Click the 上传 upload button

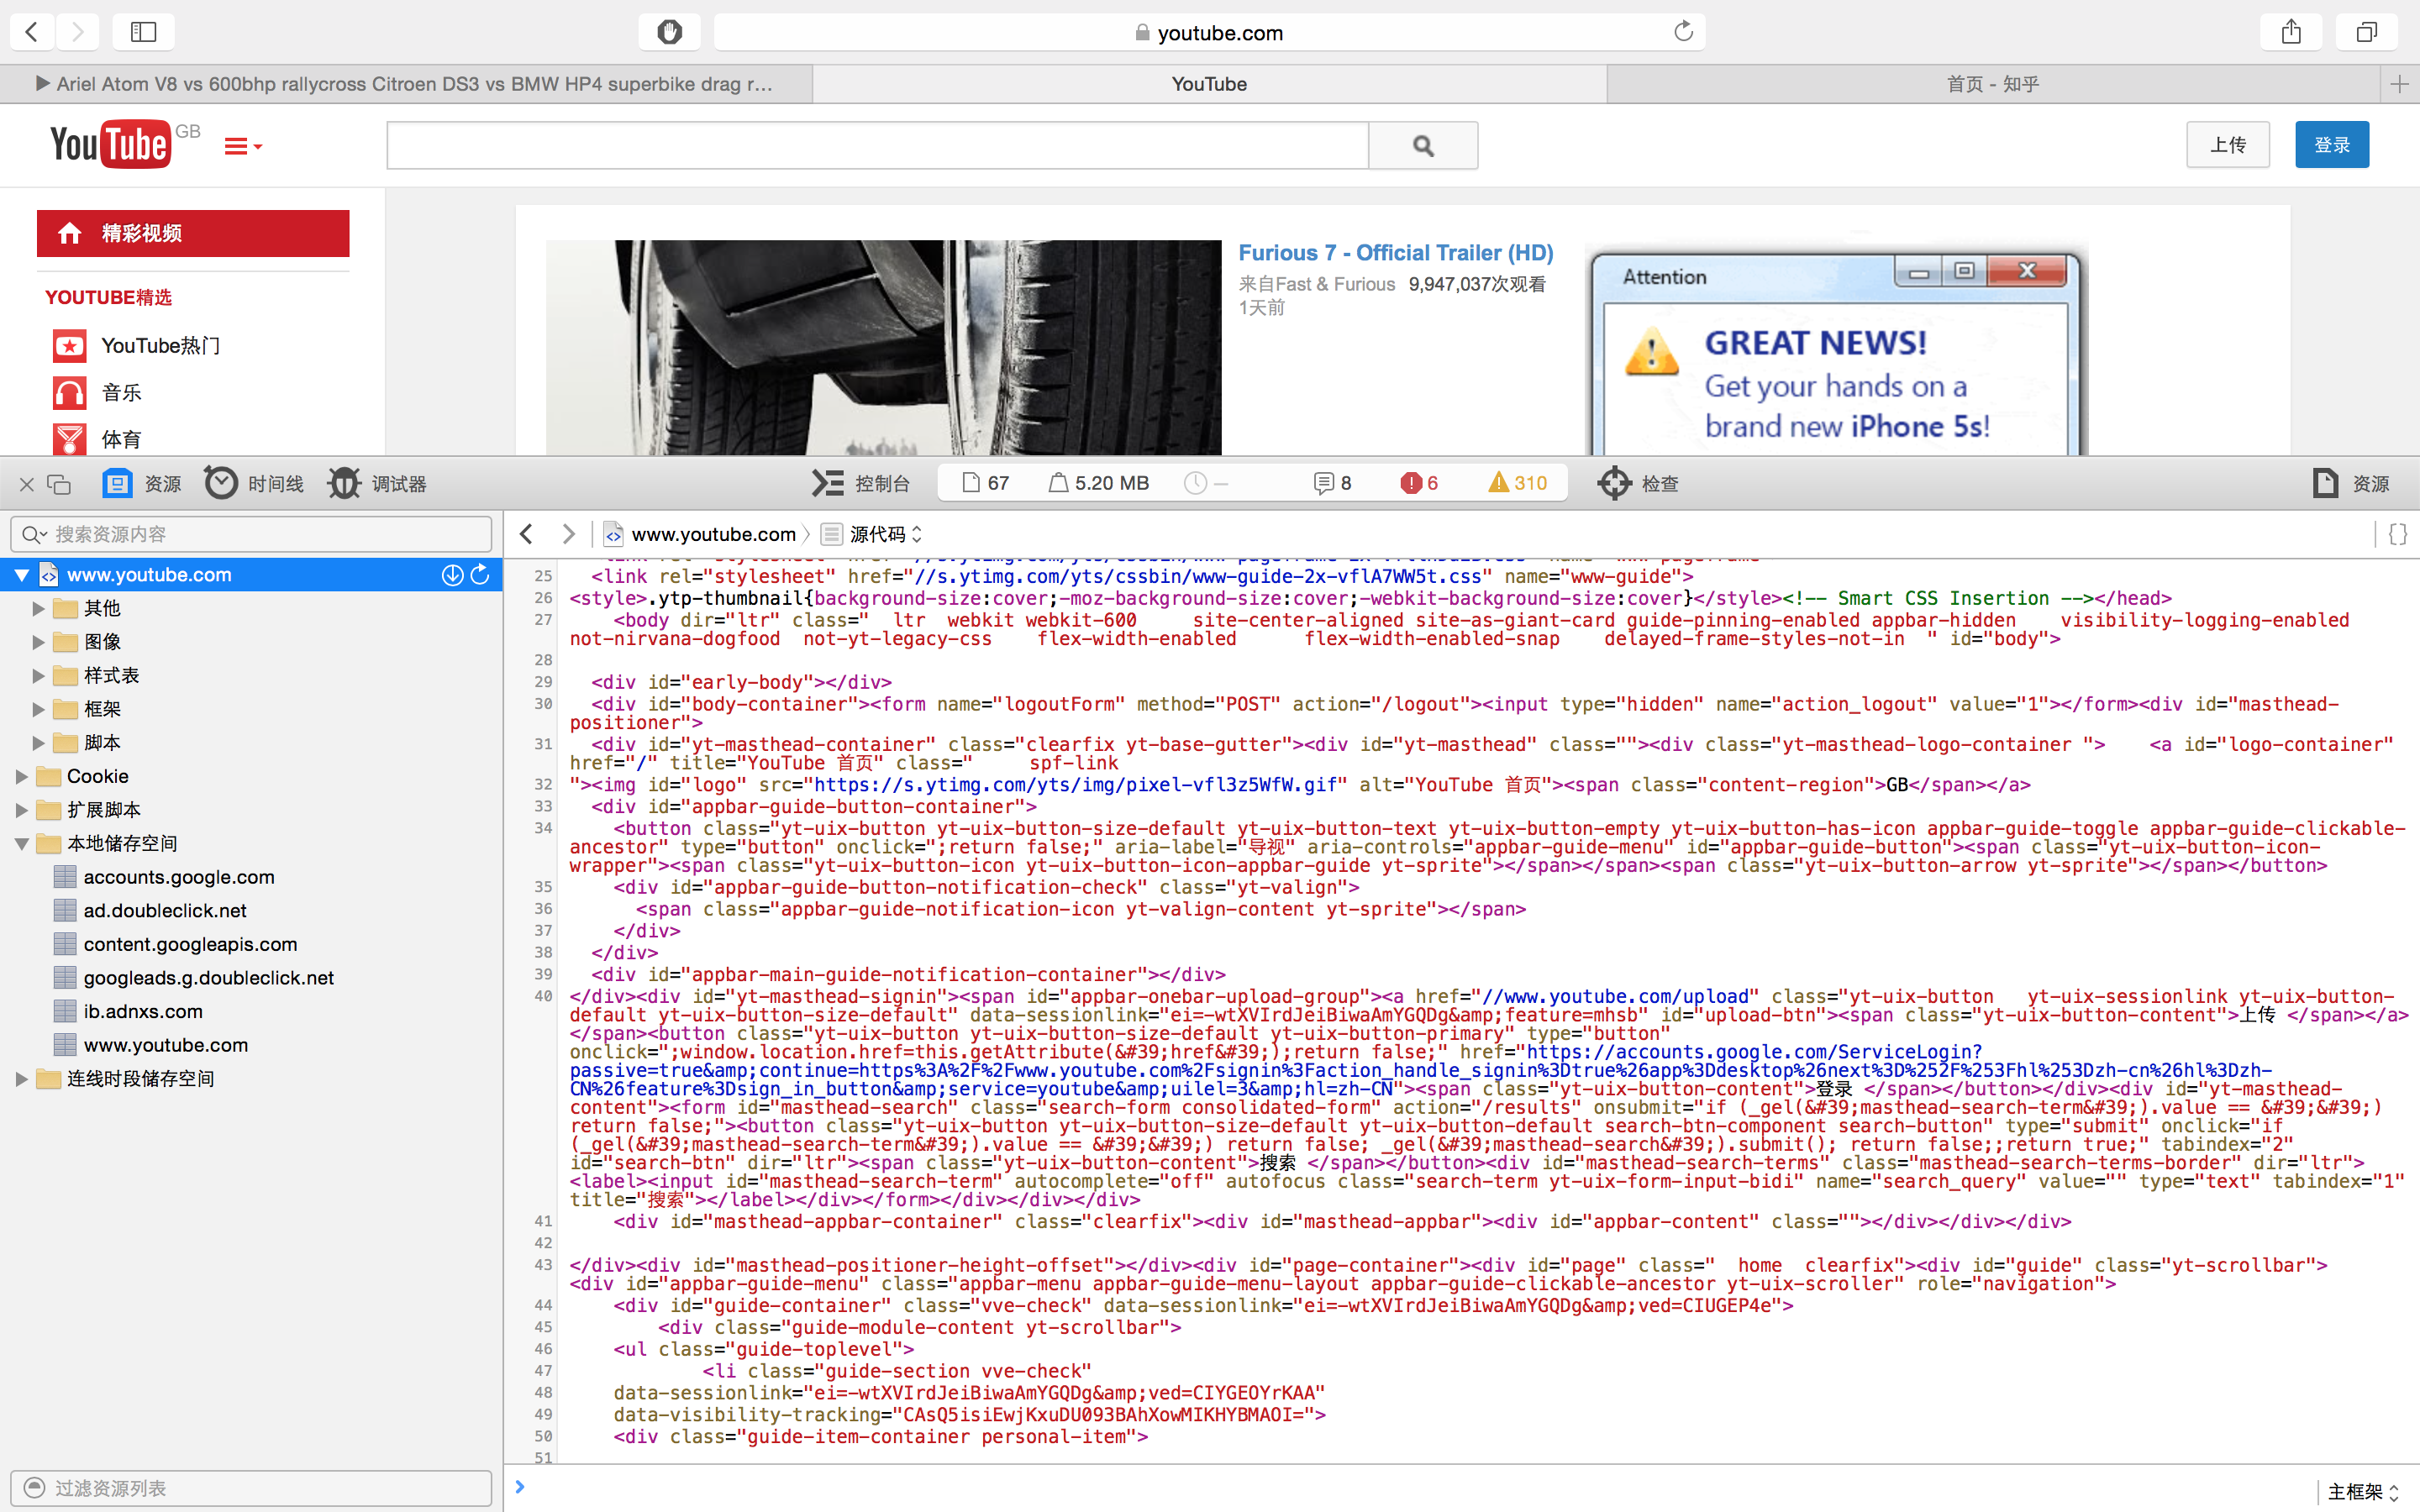click(x=2228, y=145)
